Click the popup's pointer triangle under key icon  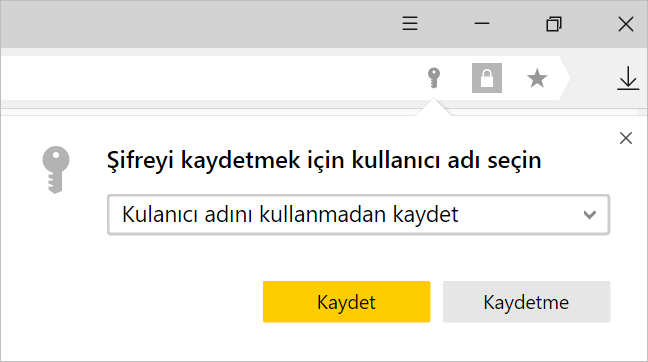434,107
